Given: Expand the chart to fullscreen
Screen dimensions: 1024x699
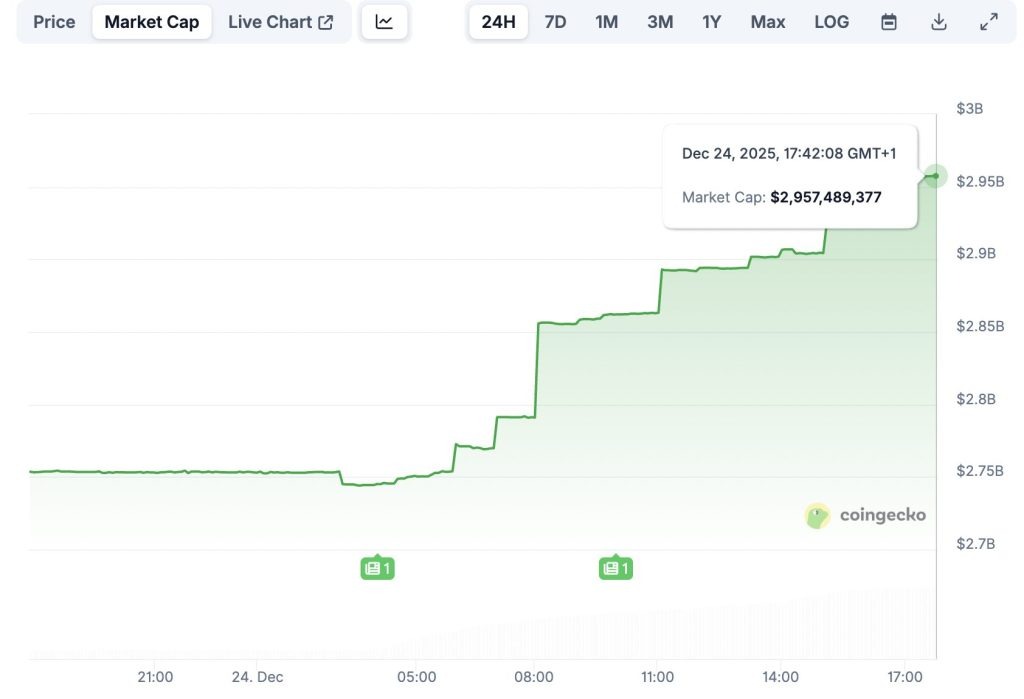Looking at the screenshot, I should coord(989,21).
